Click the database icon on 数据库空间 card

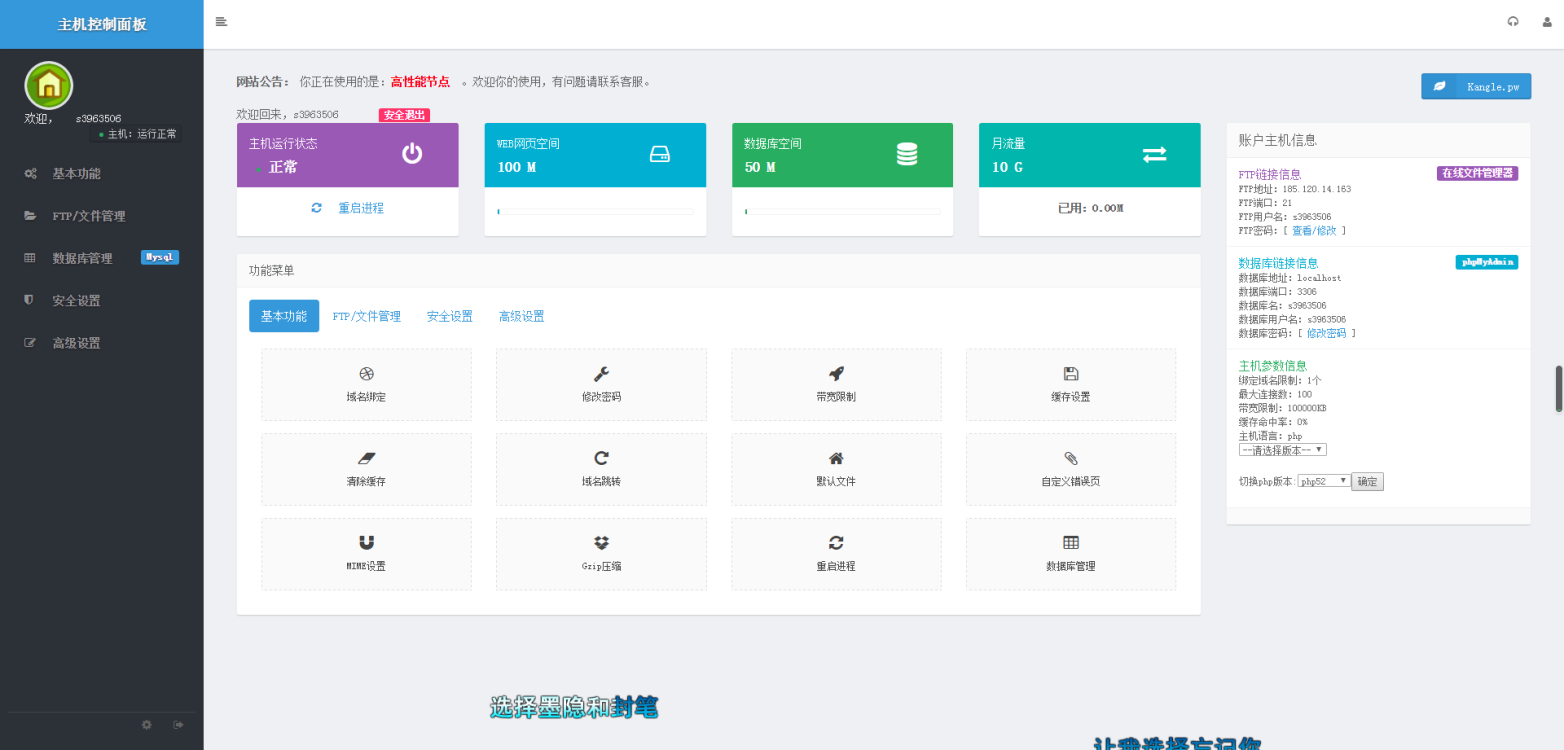[907, 154]
